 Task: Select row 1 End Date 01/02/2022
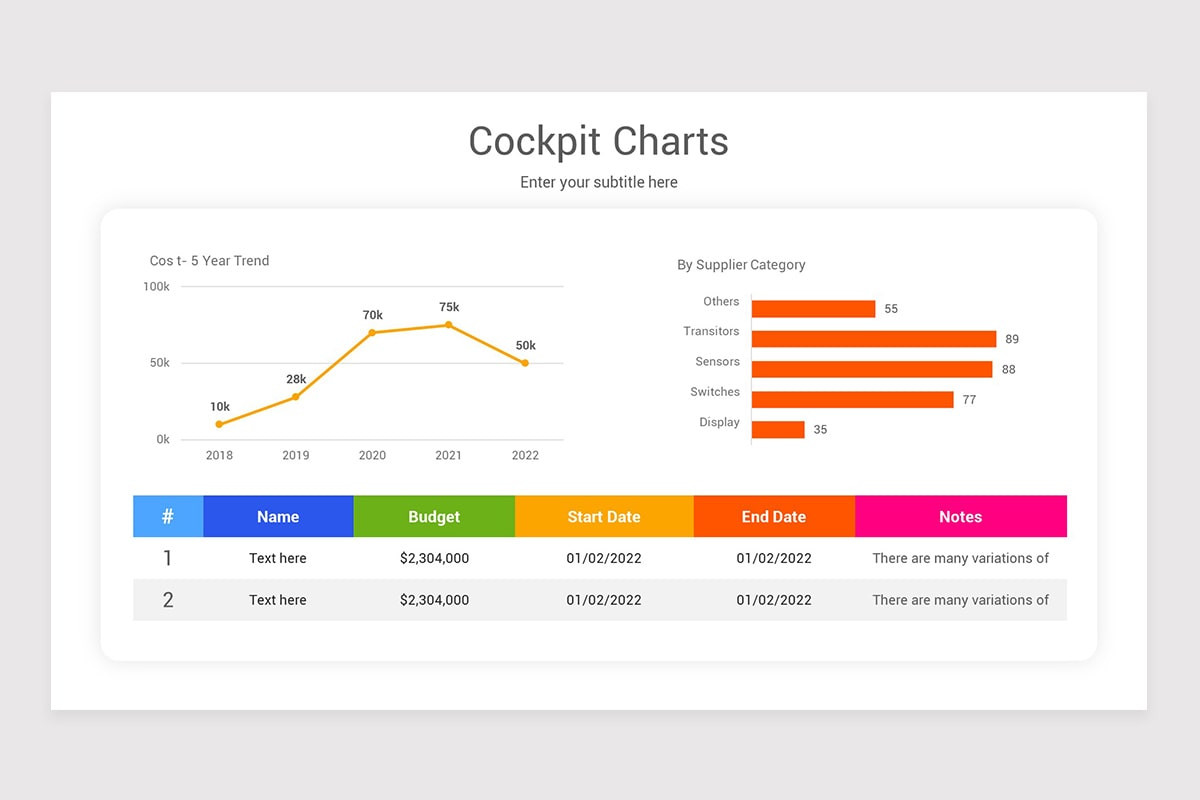[x=774, y=558]
